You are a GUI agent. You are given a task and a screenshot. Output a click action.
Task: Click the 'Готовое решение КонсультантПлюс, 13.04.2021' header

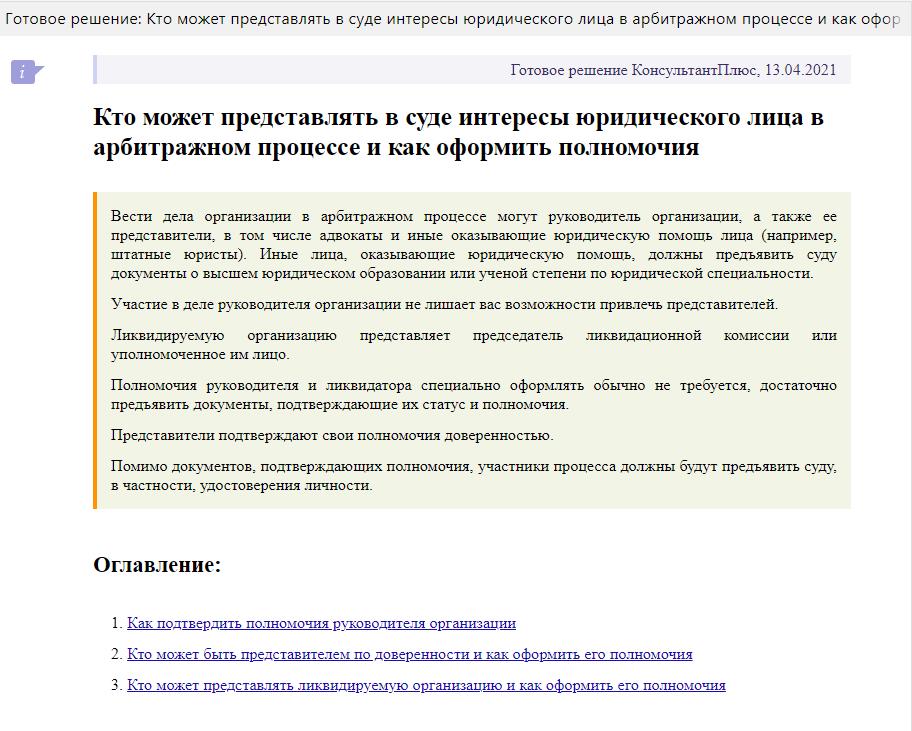[672, 70]
